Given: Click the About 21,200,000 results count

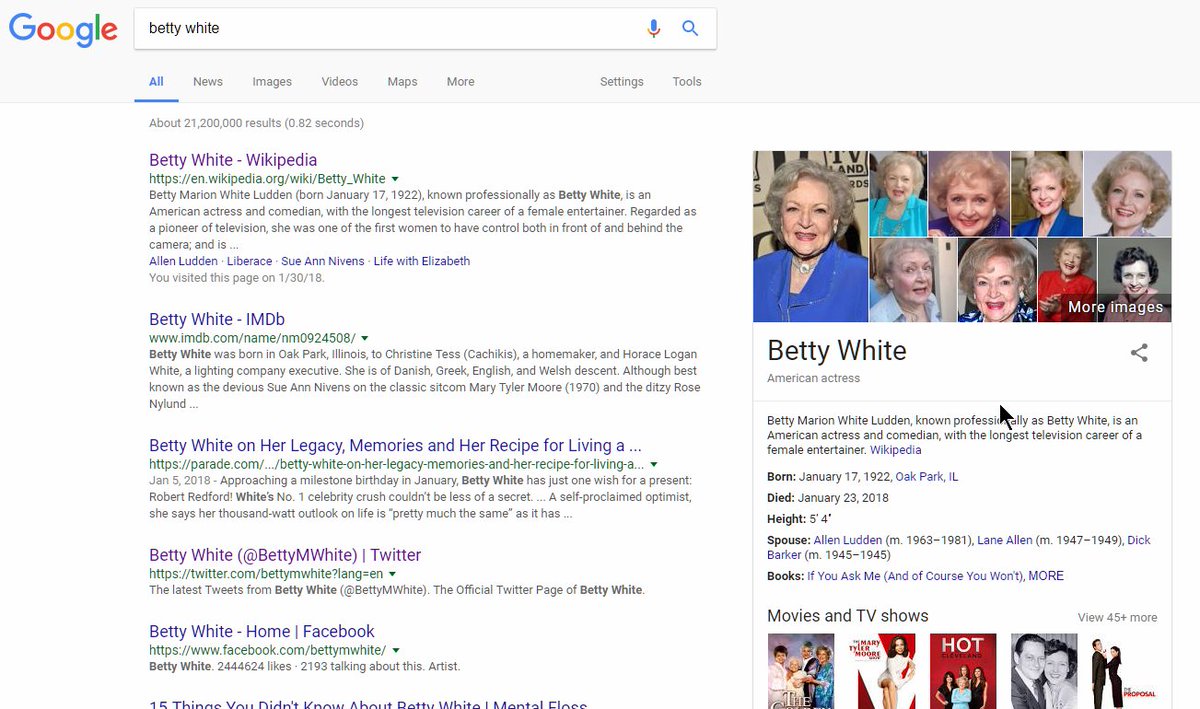Looking at the screenshot, I should 256,123.
